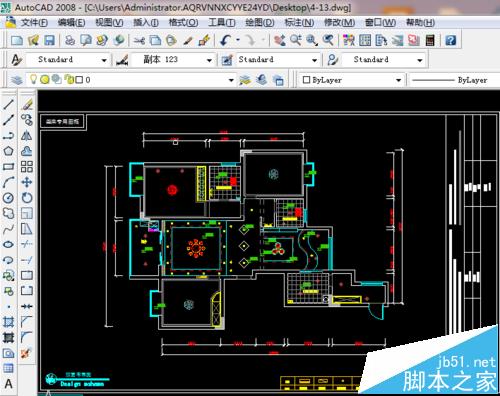Click the red dining table symbol in plan
Image resolution: width=500 pixels, height=396 pixels.
coord(196,249)
